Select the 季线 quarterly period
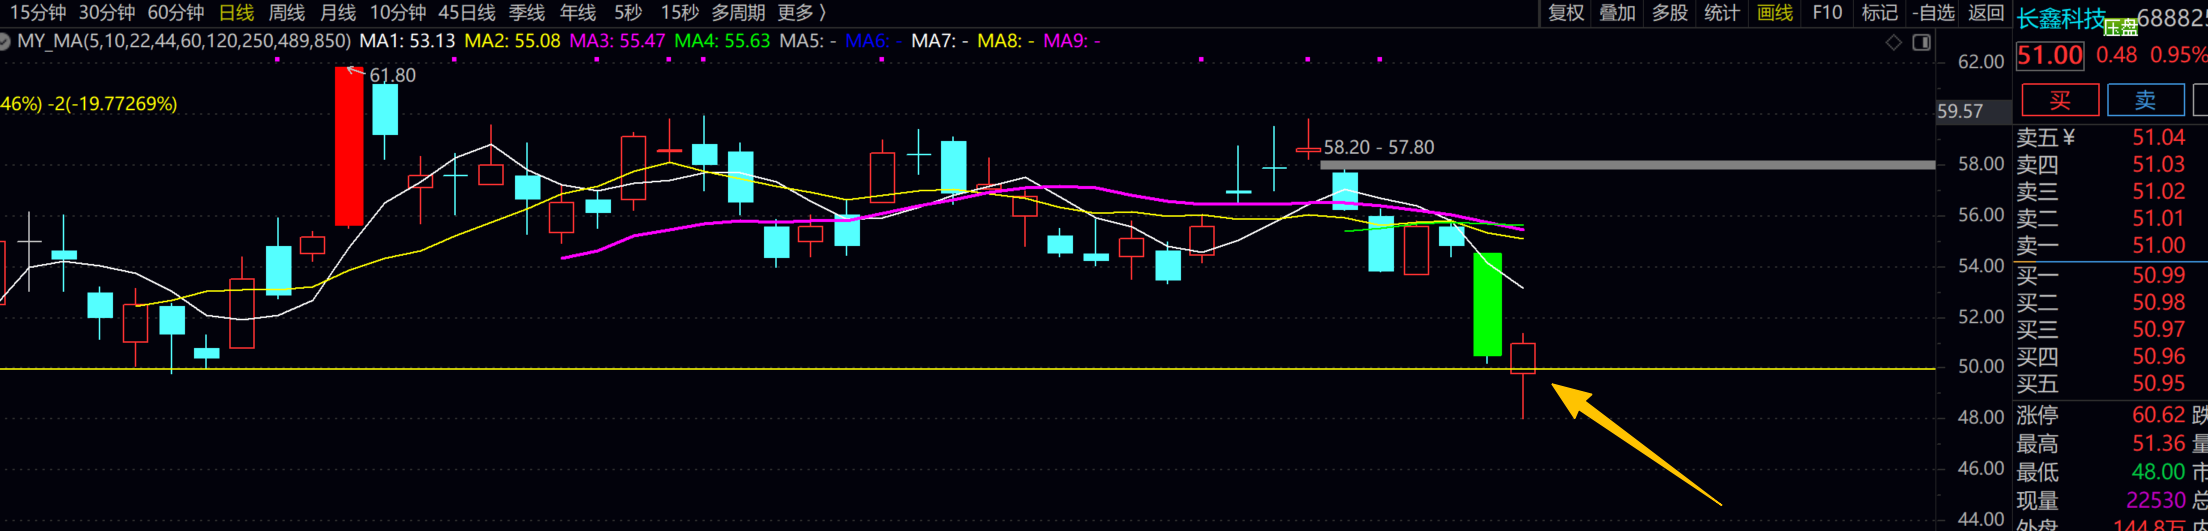The height and width of the screenshot is (531, 2208). 527,13
